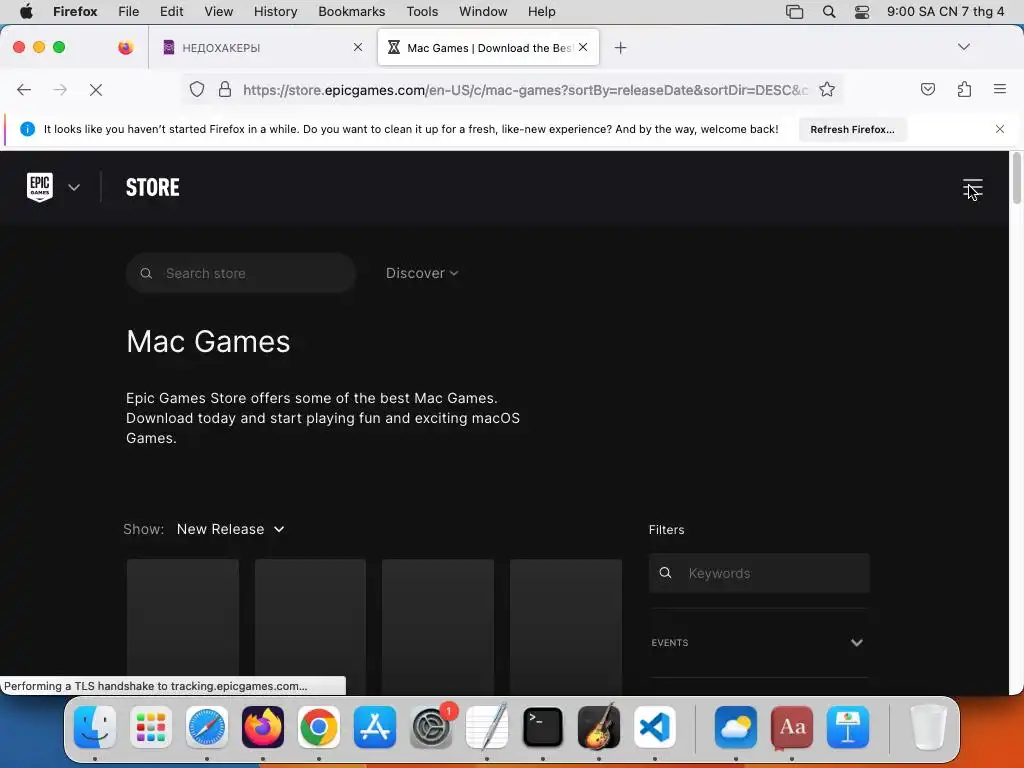Click the Firefox icon in the dock

coord(263,727)
